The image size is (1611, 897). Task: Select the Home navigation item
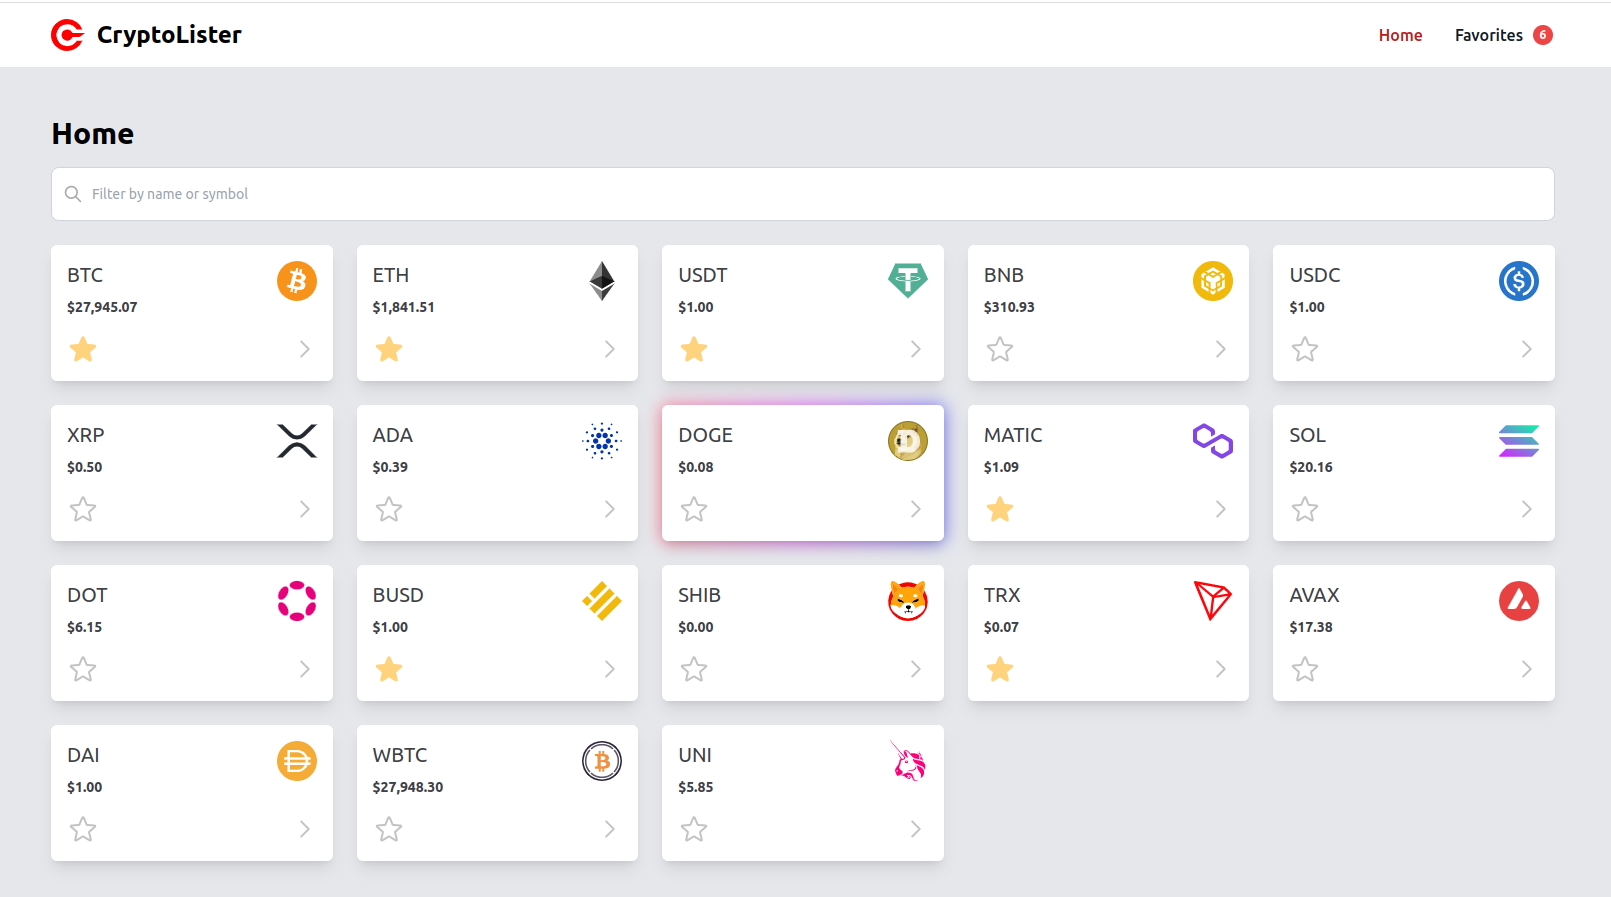[x=1400, y=34]
